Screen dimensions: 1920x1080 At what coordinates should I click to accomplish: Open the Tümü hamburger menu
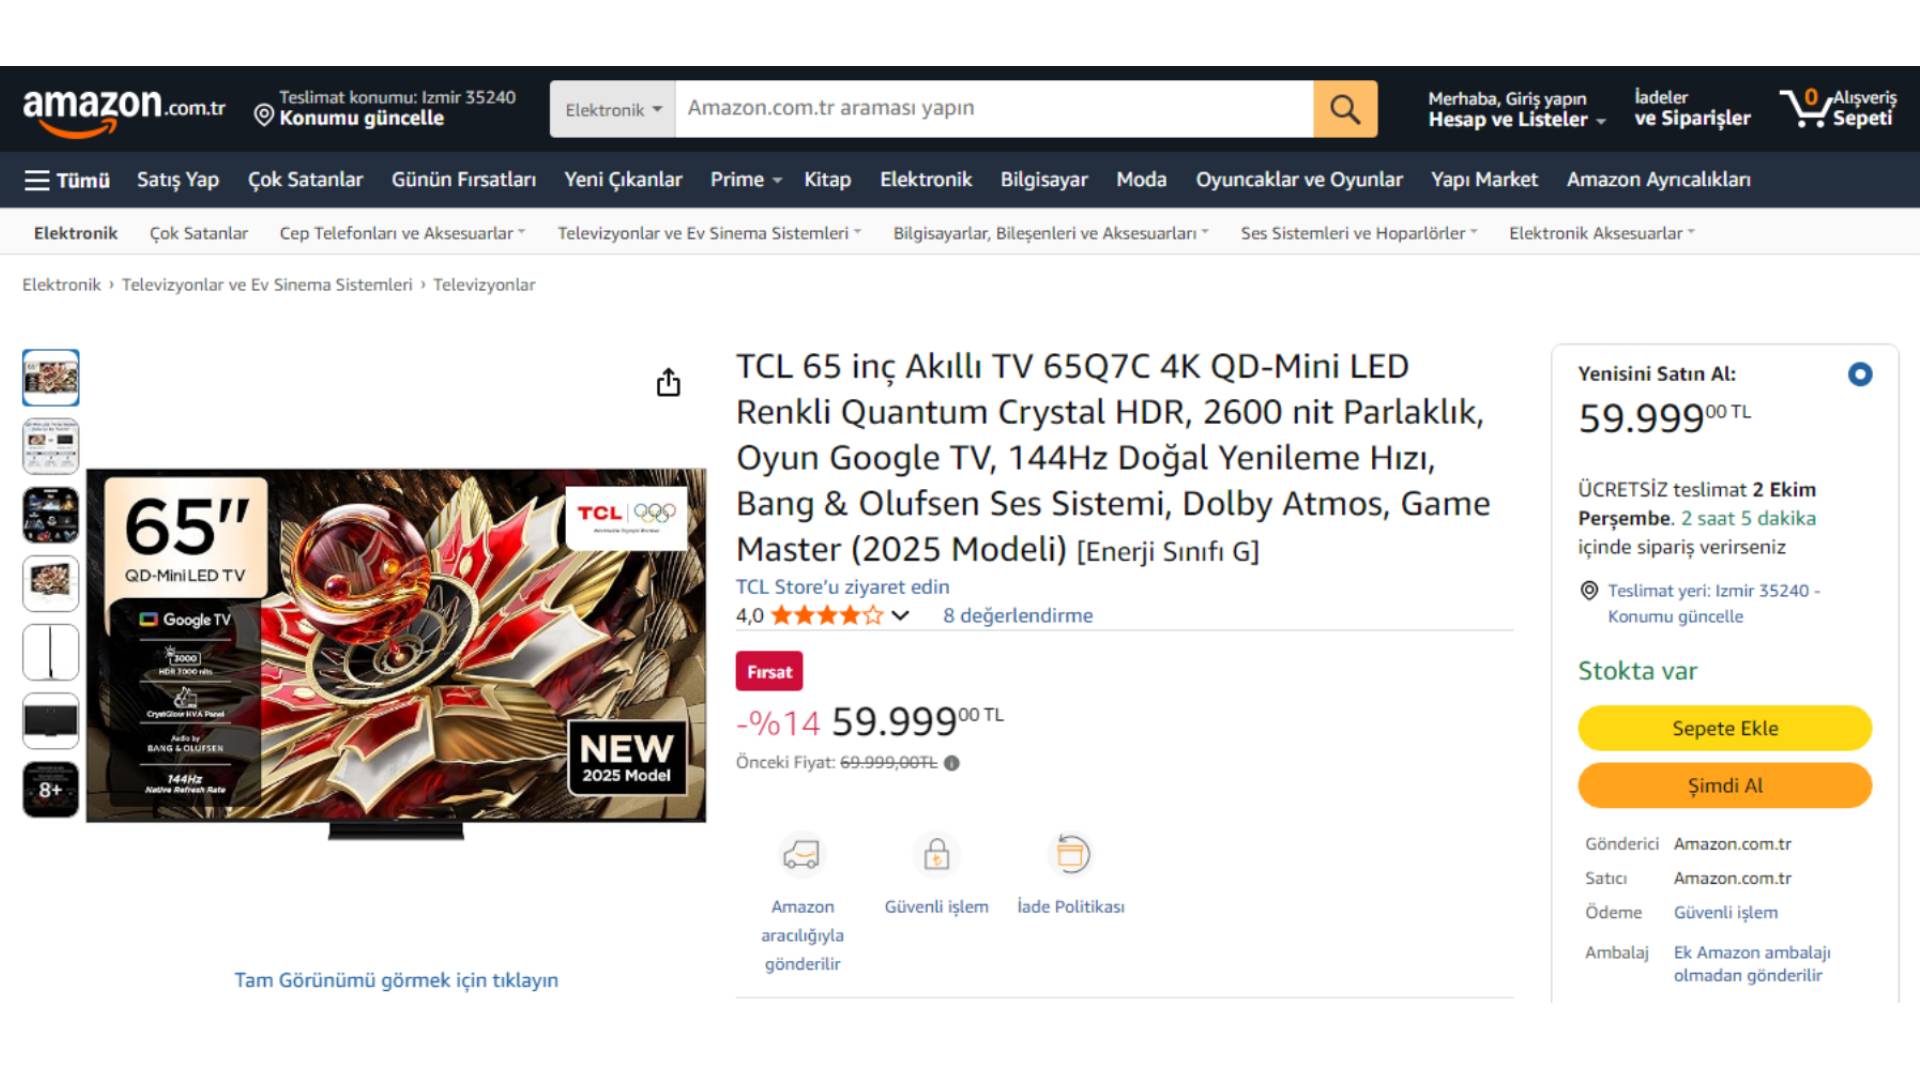click(x=67, y=180)
